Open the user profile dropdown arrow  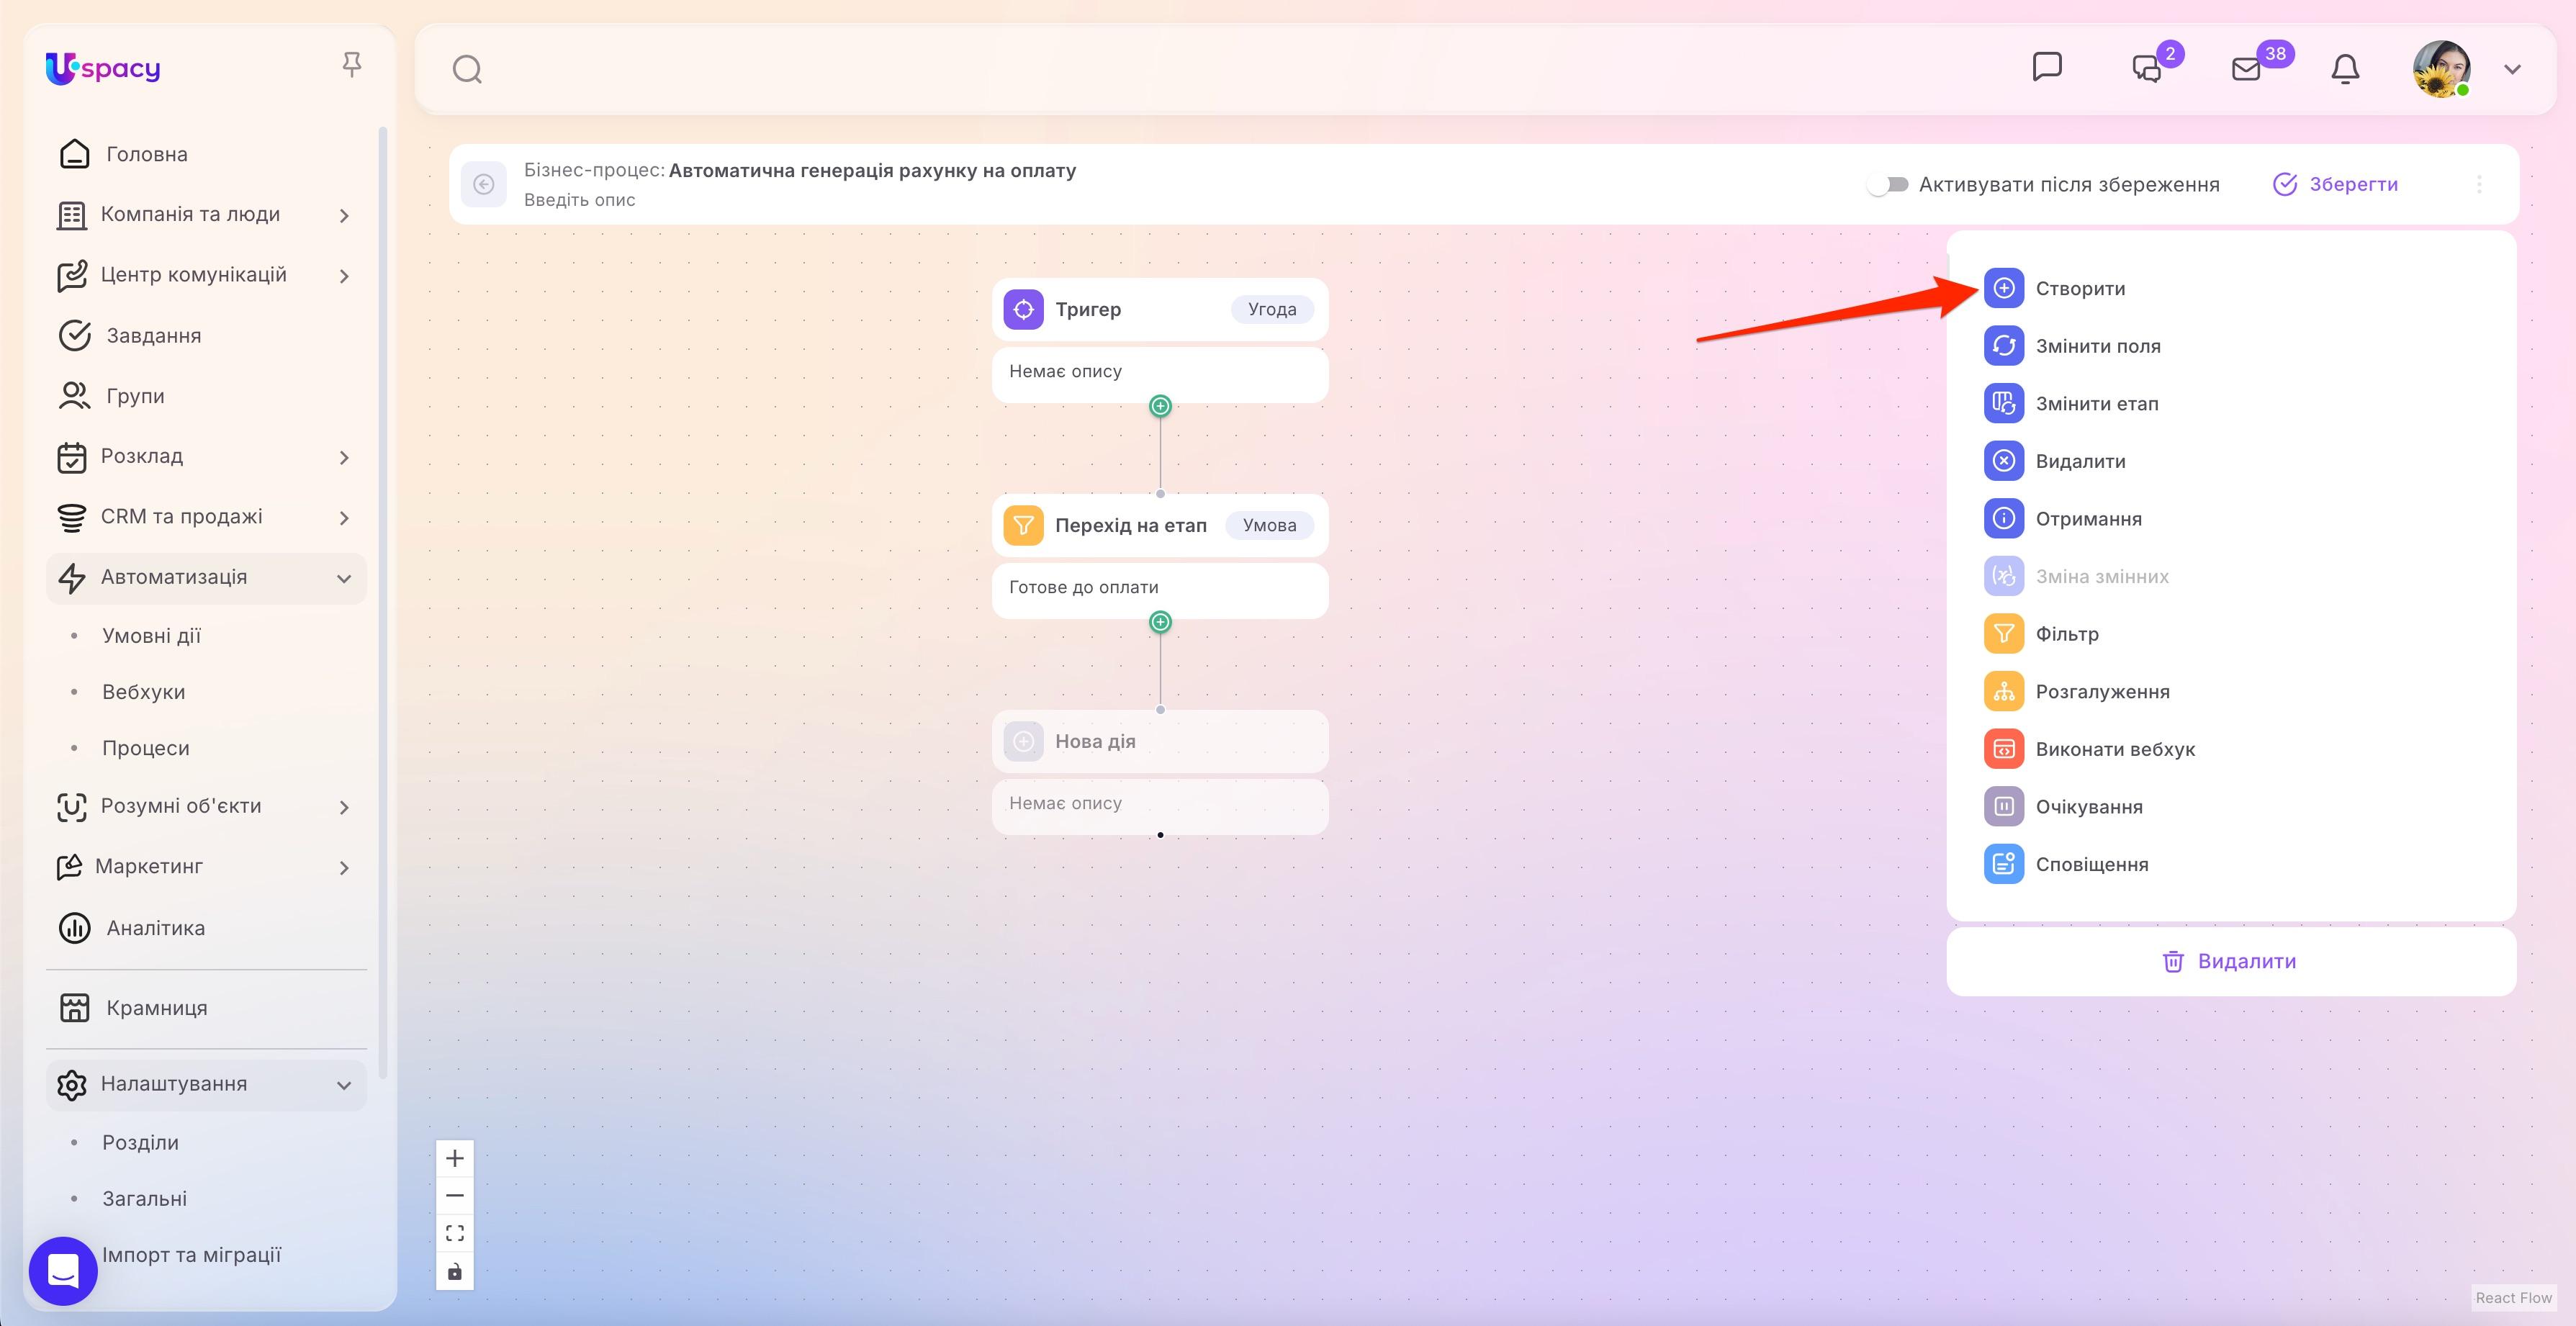[x=2512, y=69]
